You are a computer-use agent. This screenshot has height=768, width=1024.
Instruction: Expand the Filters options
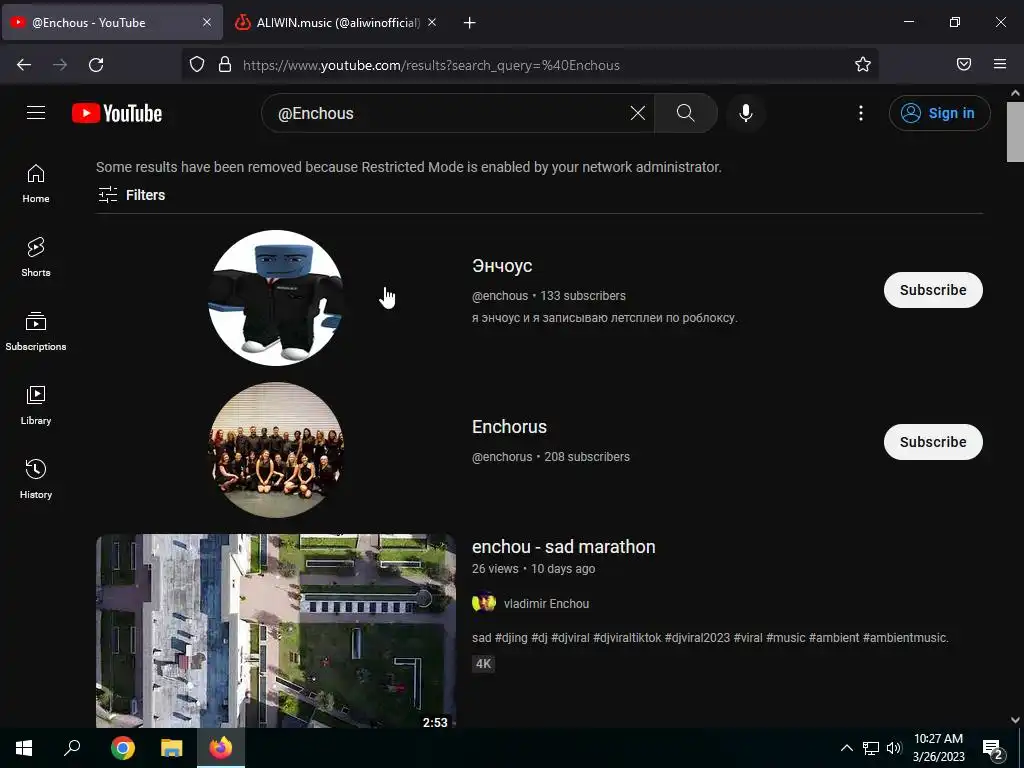[131, 195]
